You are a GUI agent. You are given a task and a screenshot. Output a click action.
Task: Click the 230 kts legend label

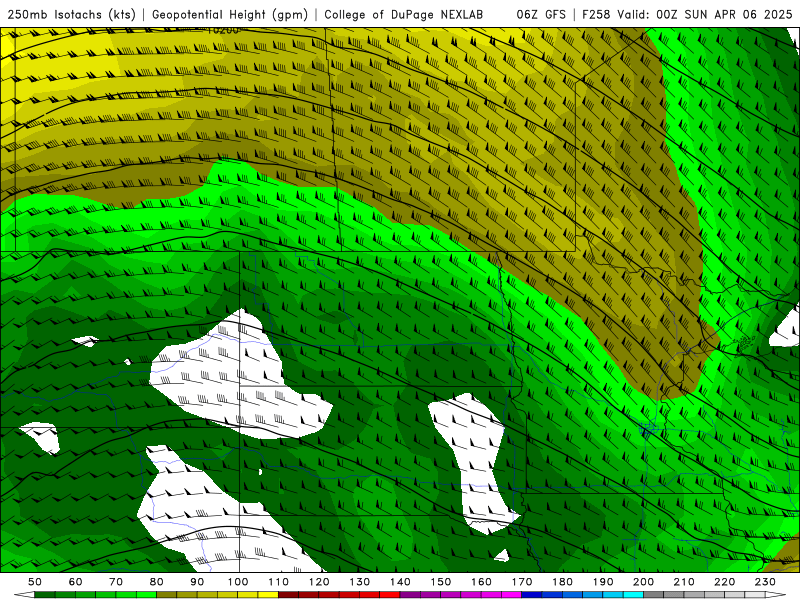(765, 582)
